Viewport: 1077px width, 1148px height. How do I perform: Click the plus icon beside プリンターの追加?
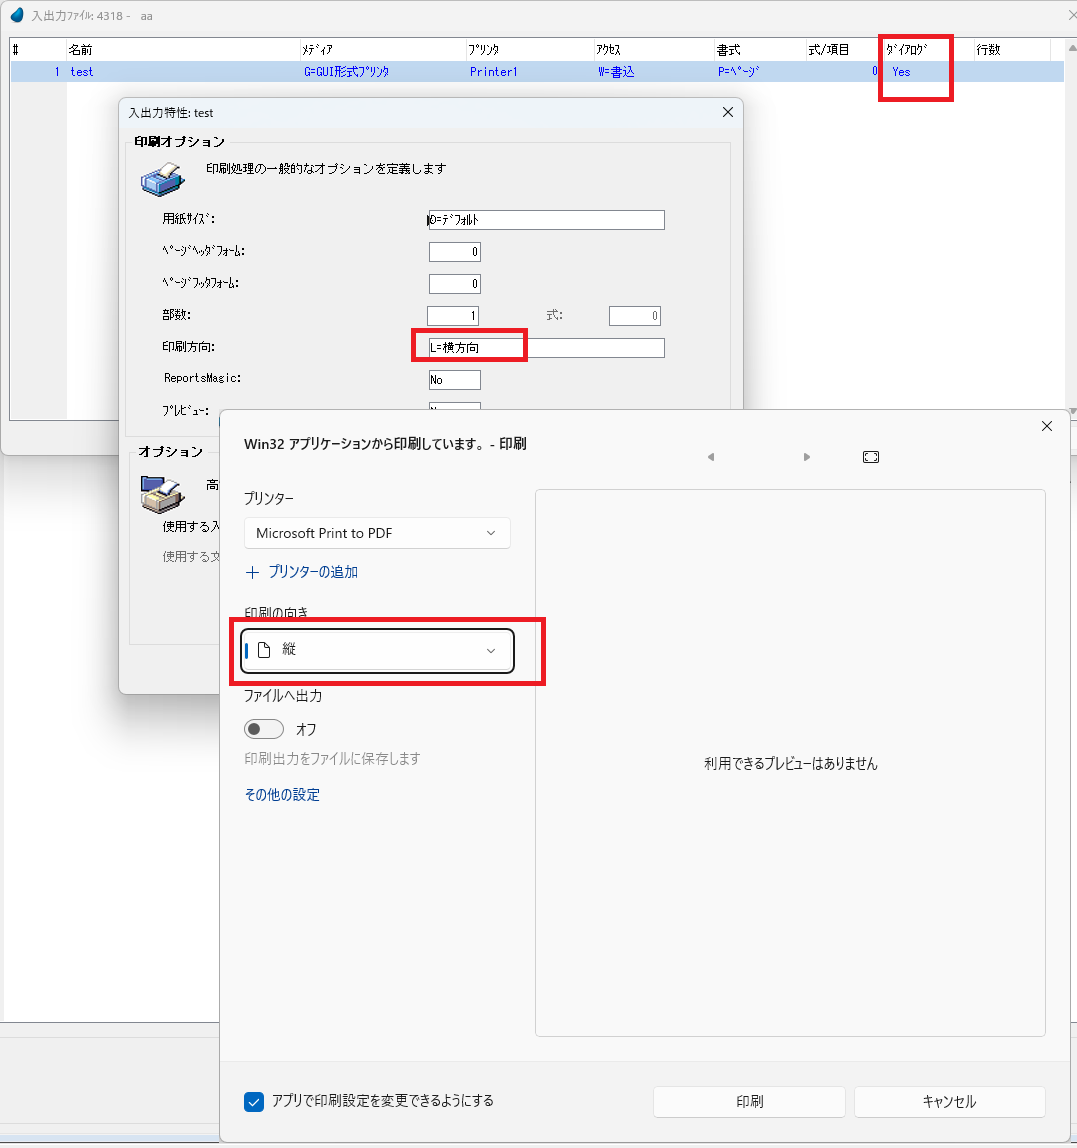(x=252, y=573)
